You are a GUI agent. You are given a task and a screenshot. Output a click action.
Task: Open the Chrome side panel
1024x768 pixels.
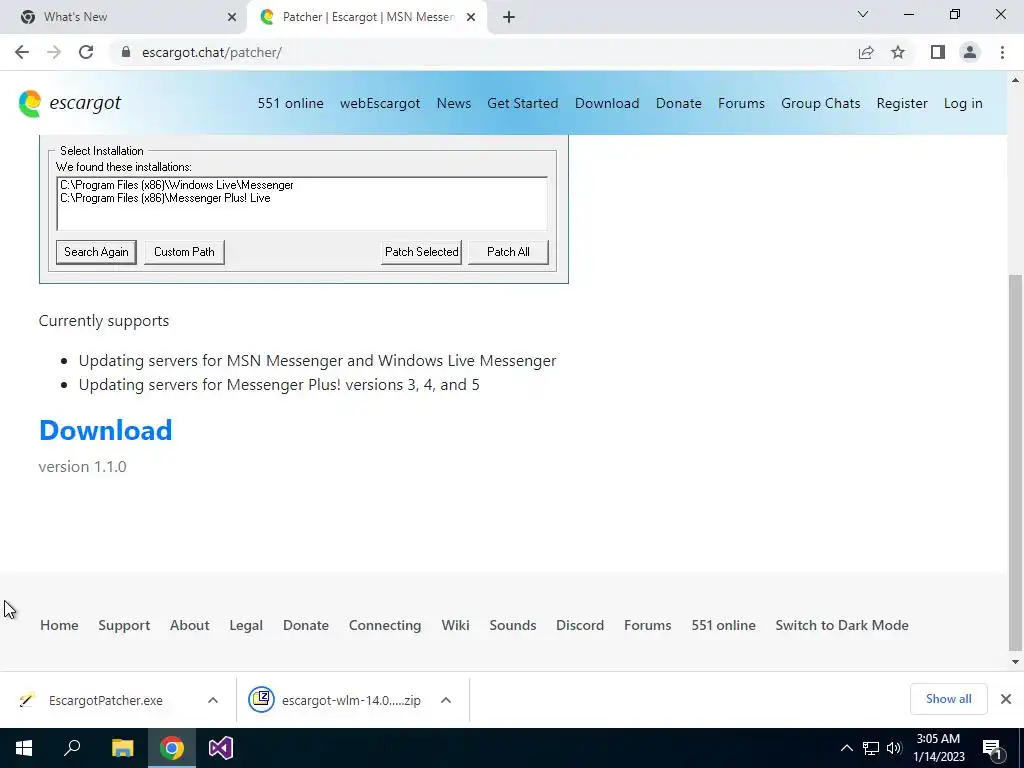pyautogui.click(x=938, y=52)
